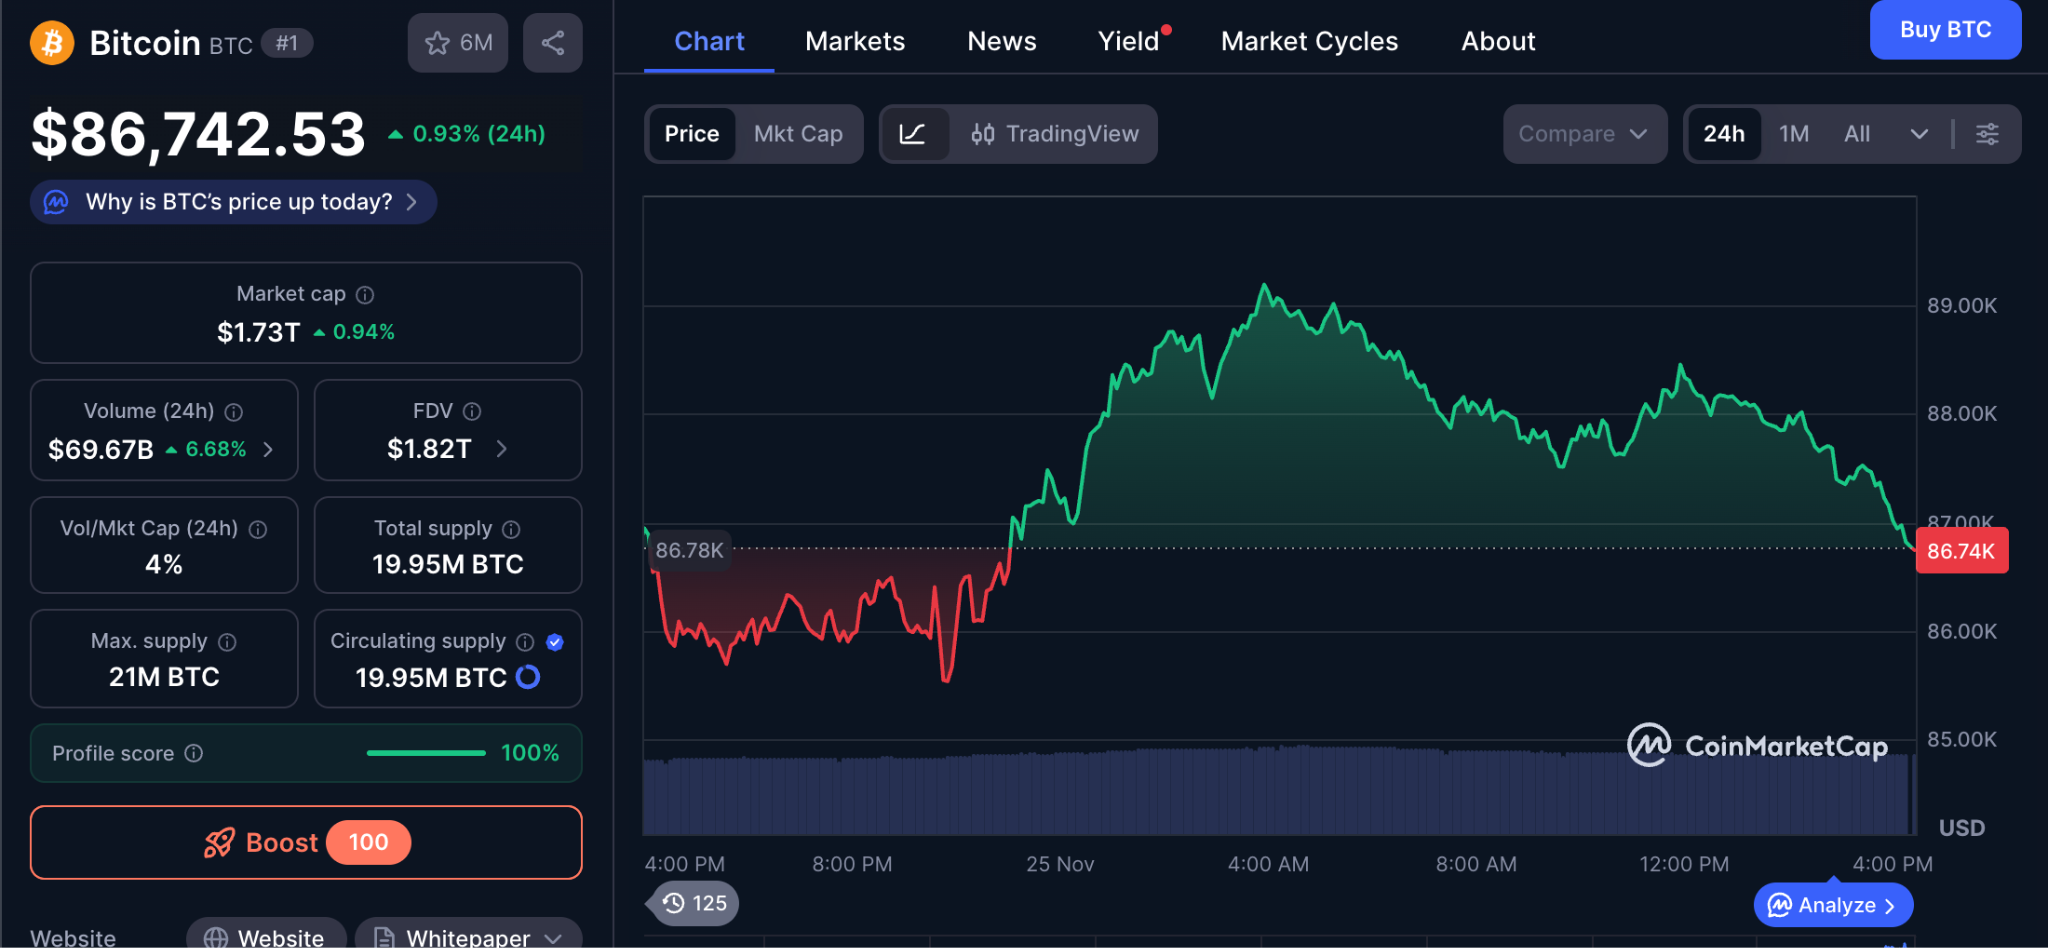
Task: Click Profile score info icon
Action: [194, 753]
